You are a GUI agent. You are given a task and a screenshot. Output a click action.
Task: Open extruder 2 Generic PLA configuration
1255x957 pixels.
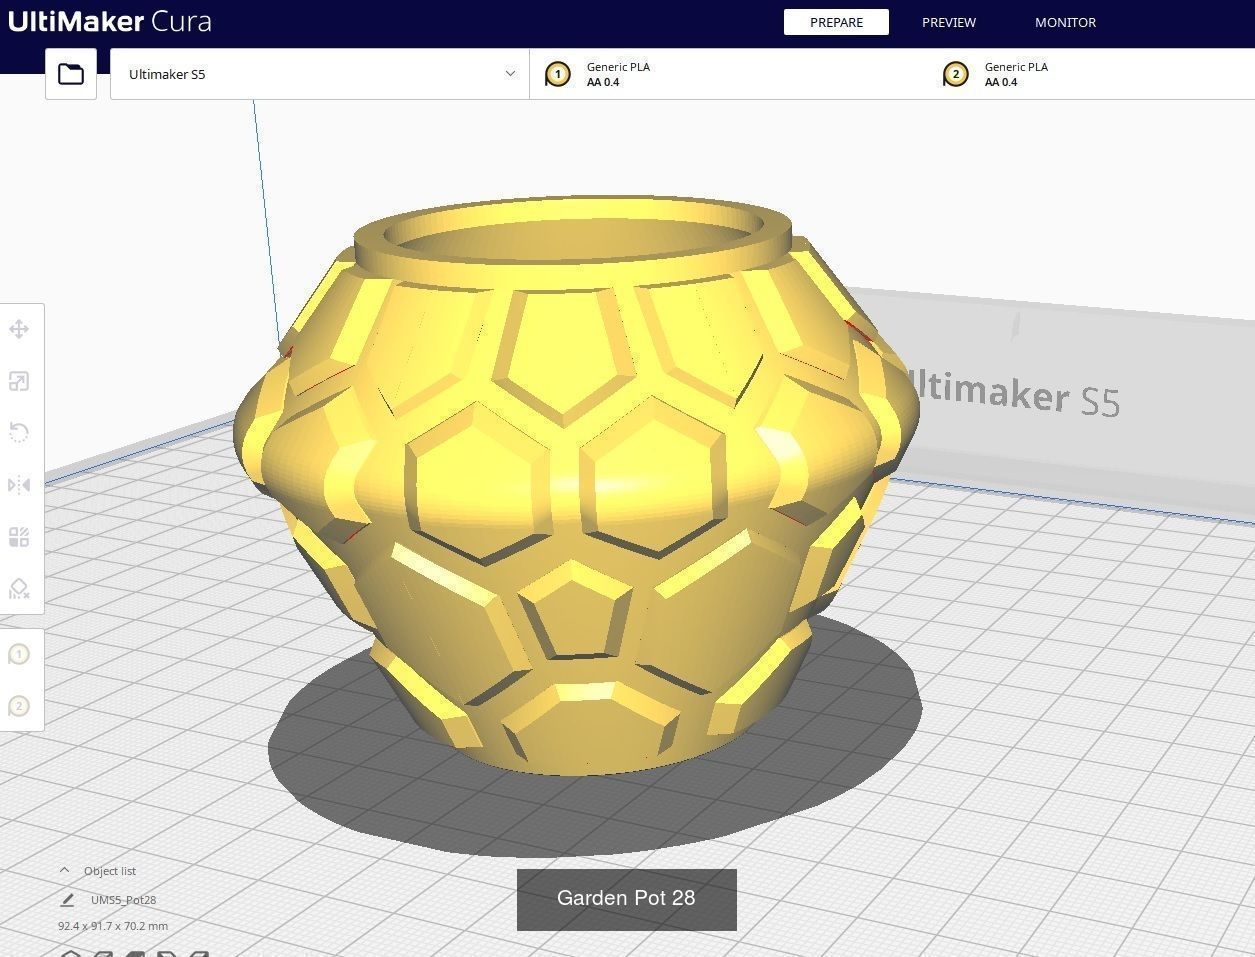(1092, 74)
